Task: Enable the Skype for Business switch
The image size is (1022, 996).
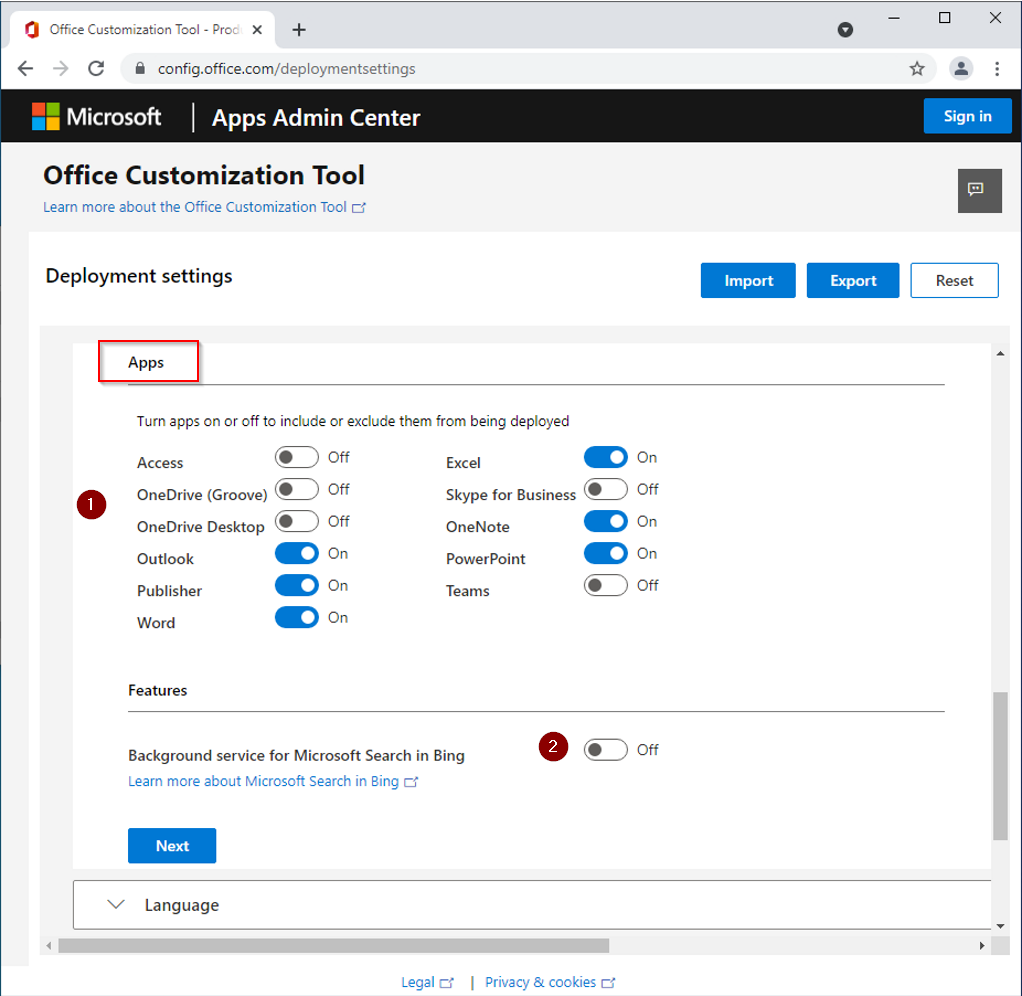Action: 606,490
